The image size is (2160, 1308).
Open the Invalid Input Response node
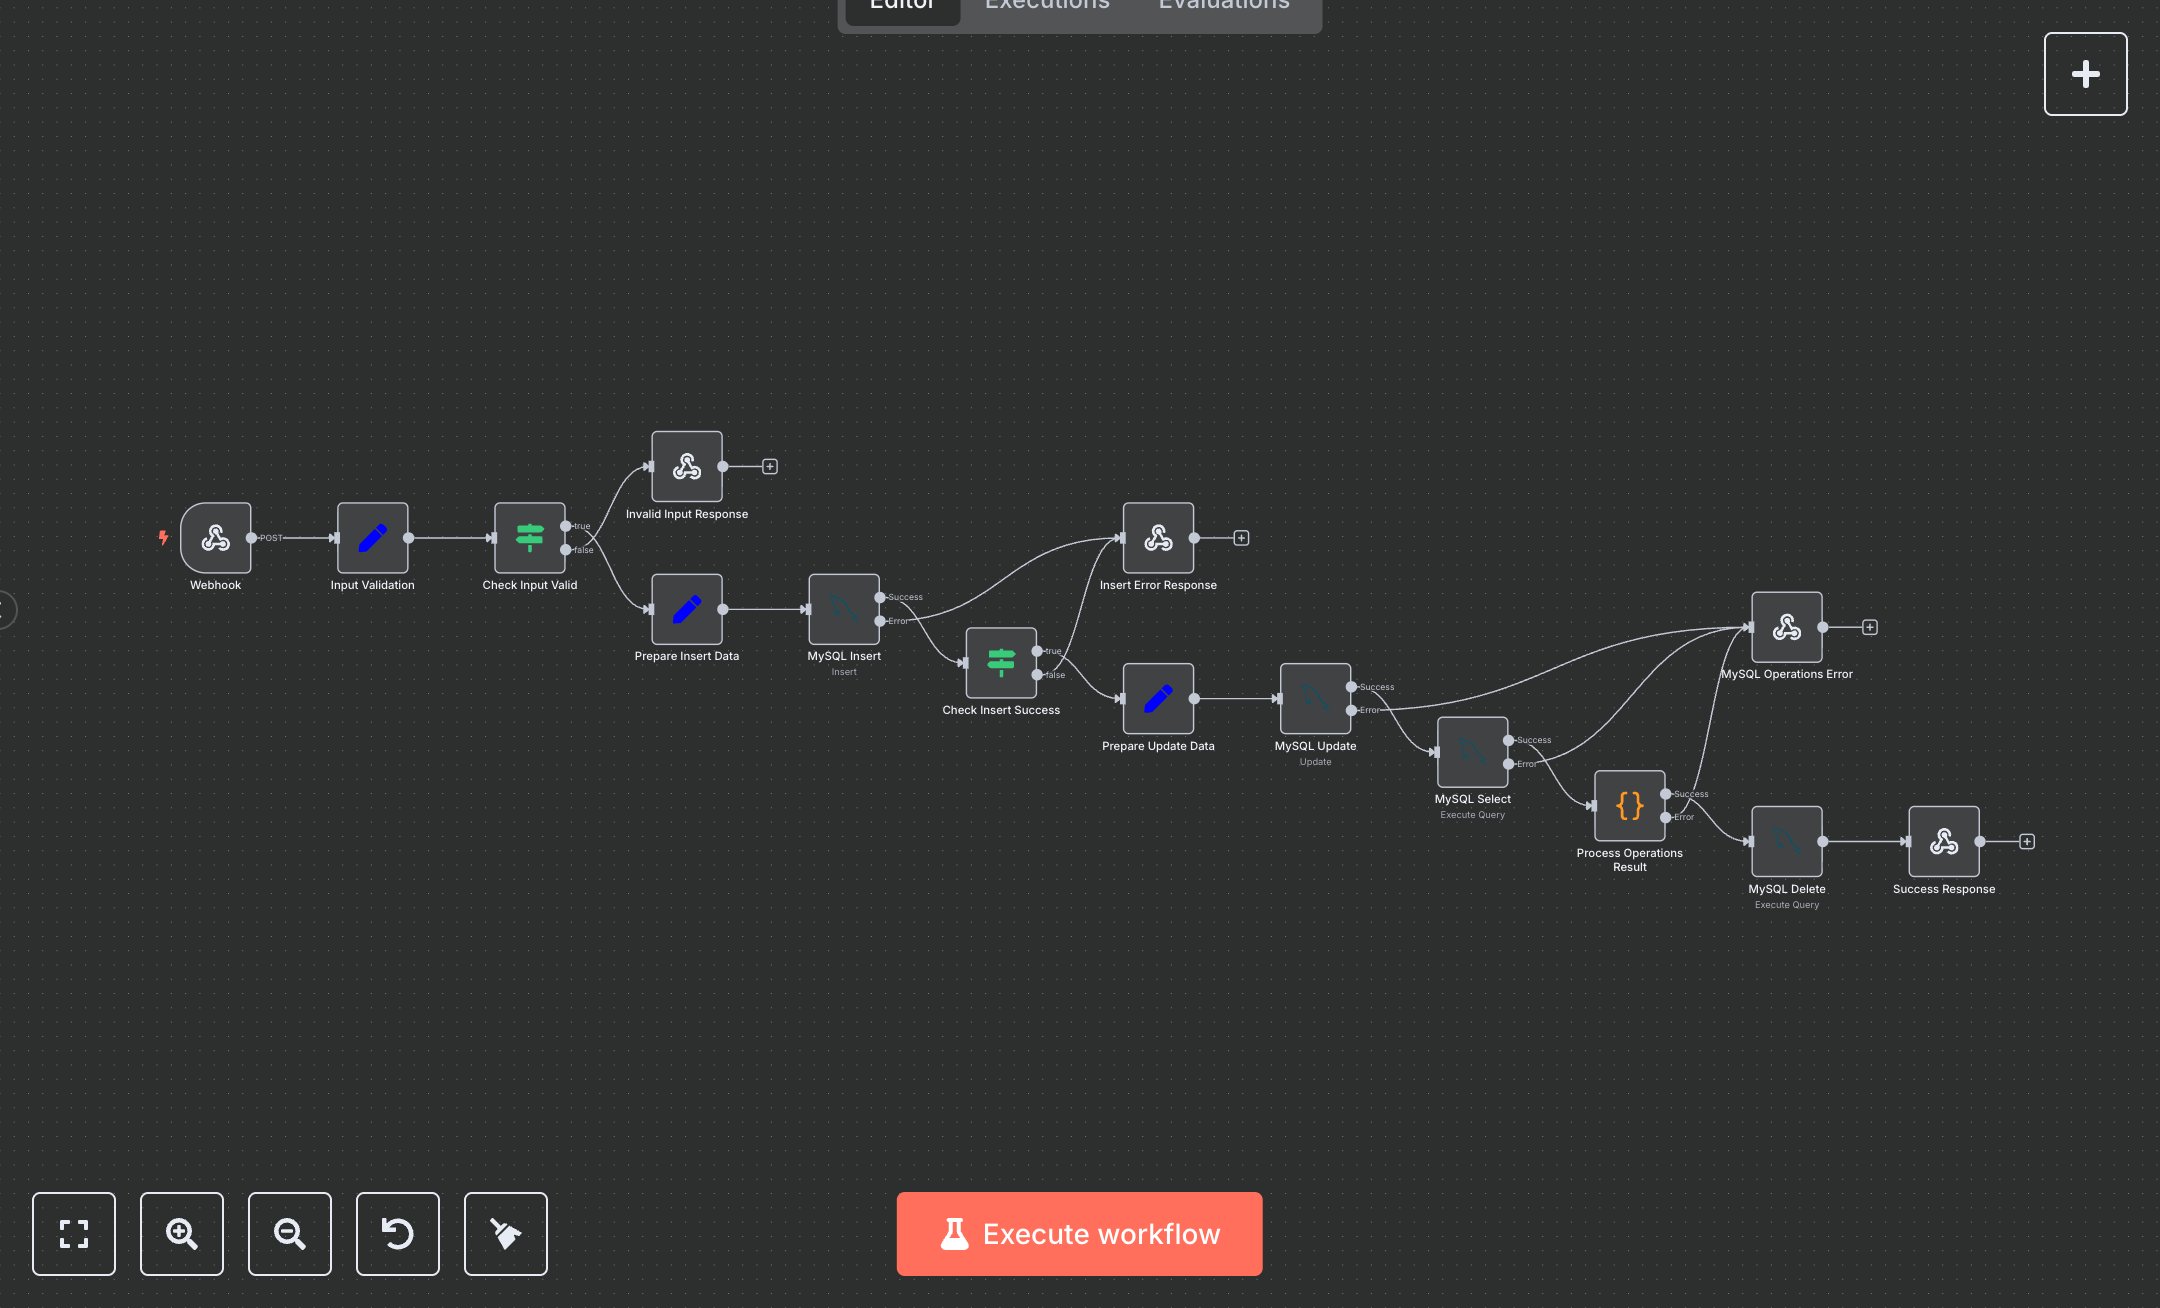687,467
